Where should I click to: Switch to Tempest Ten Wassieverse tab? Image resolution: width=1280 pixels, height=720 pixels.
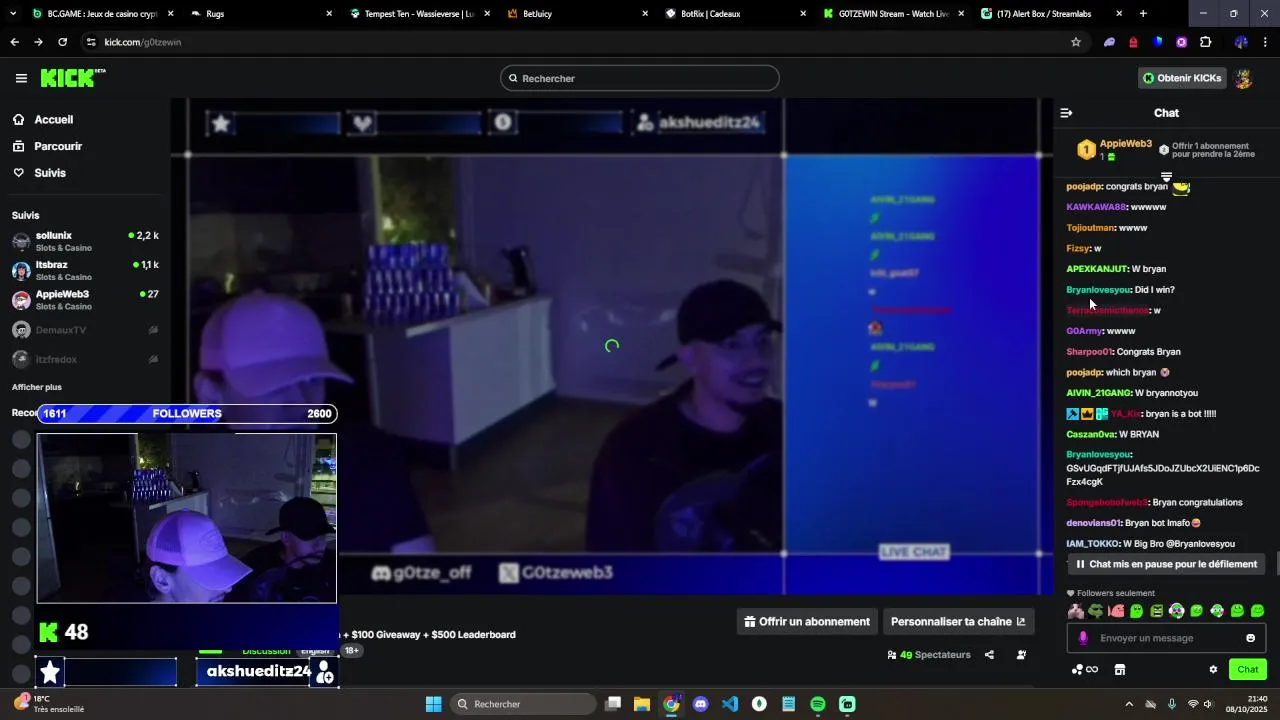click(418, 14)
